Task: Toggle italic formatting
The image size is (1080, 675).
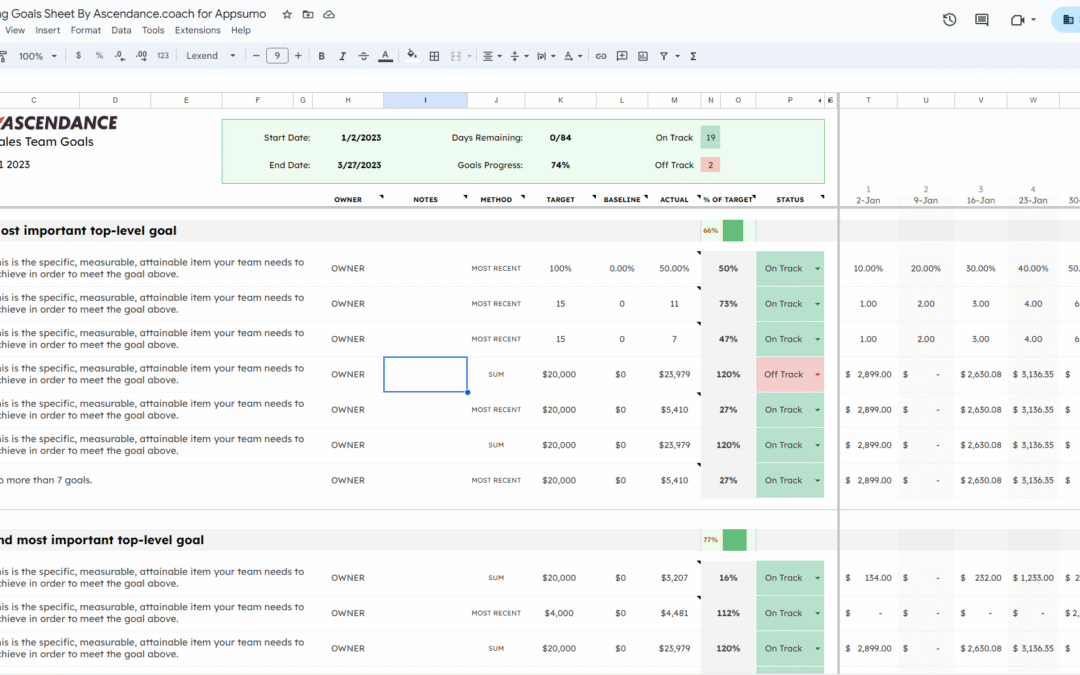Action: pos(342,56)
